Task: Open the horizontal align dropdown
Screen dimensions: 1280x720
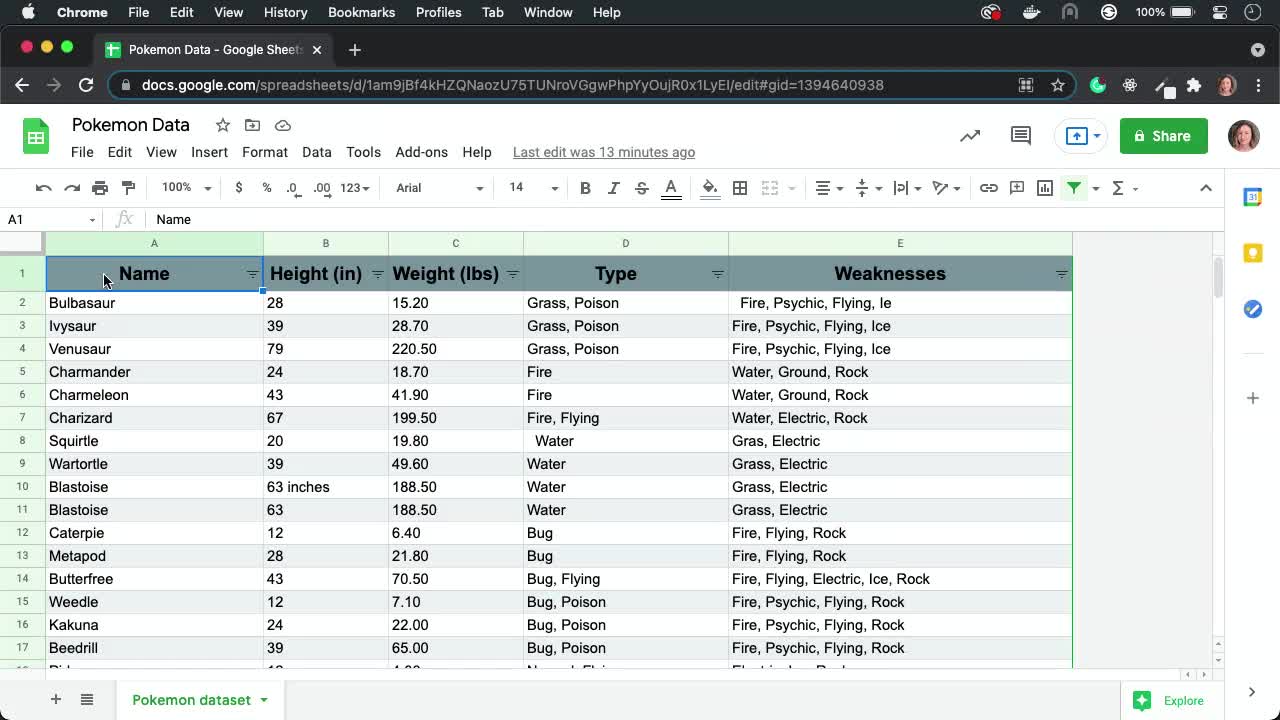Action: click(828, 188)
